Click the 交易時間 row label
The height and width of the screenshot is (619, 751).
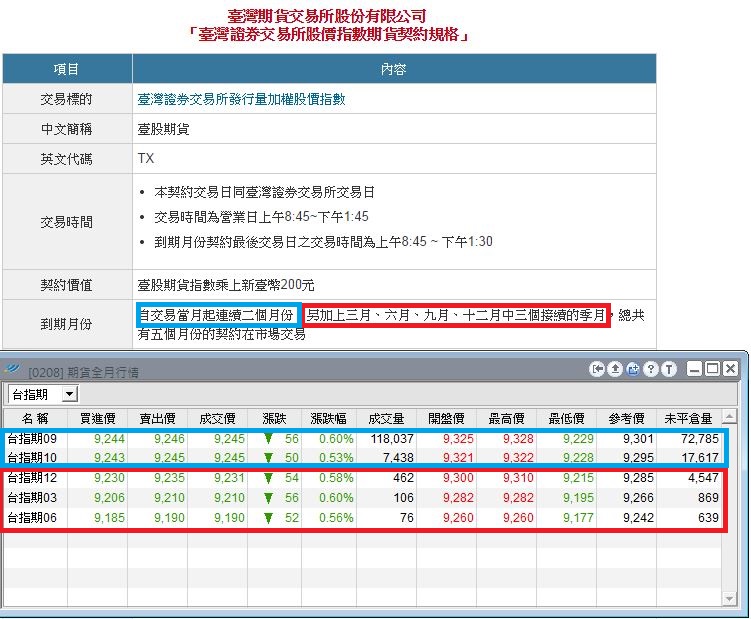(x=66, y=222)
